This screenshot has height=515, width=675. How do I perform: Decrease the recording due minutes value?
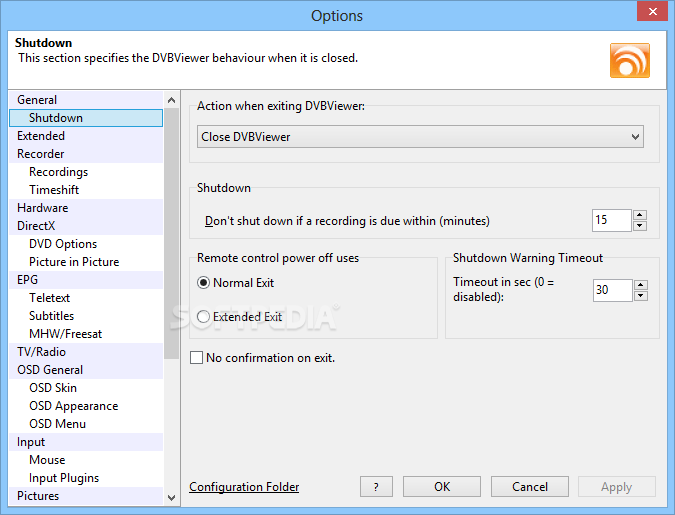click(640, 226)
